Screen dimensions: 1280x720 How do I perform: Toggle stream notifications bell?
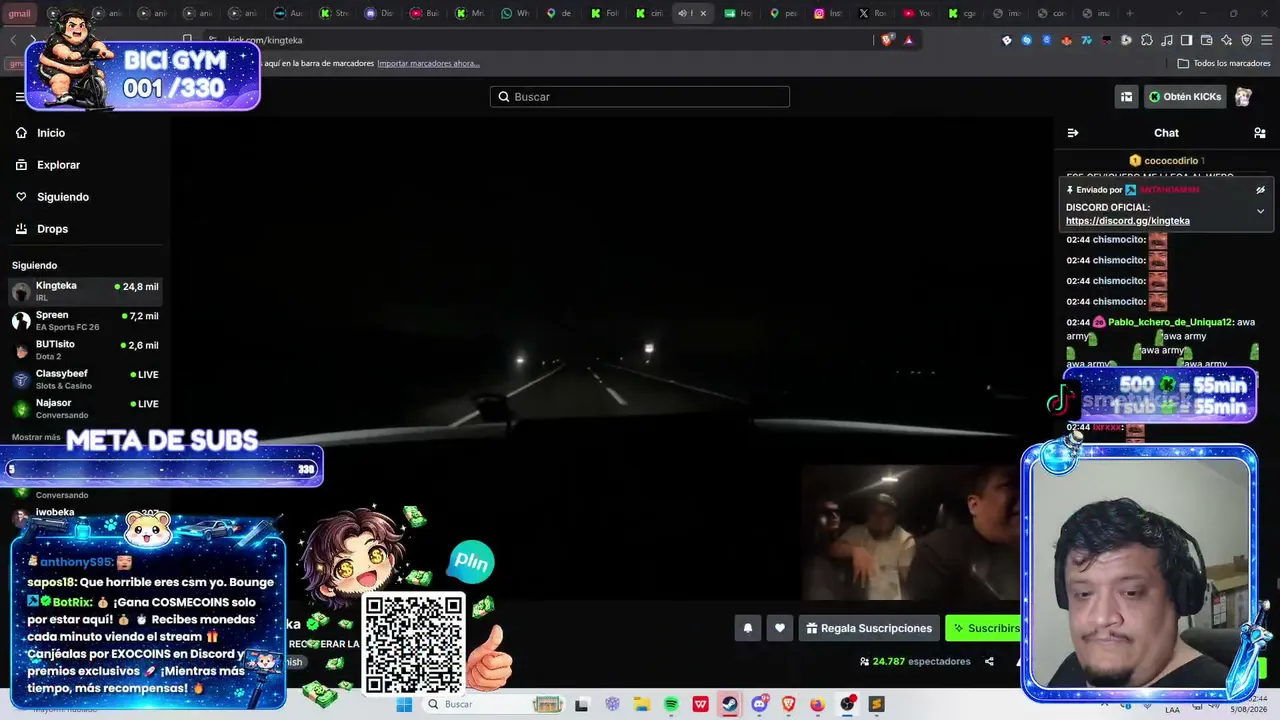[x=747, y=628]
